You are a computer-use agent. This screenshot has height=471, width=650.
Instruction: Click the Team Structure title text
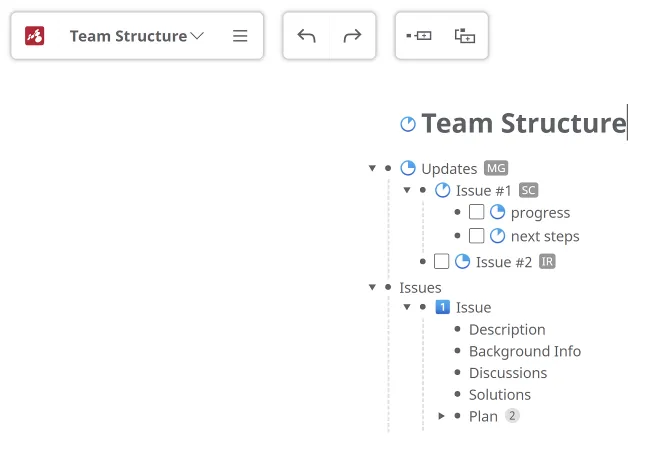pyautogui.click(x=523, y=123)
